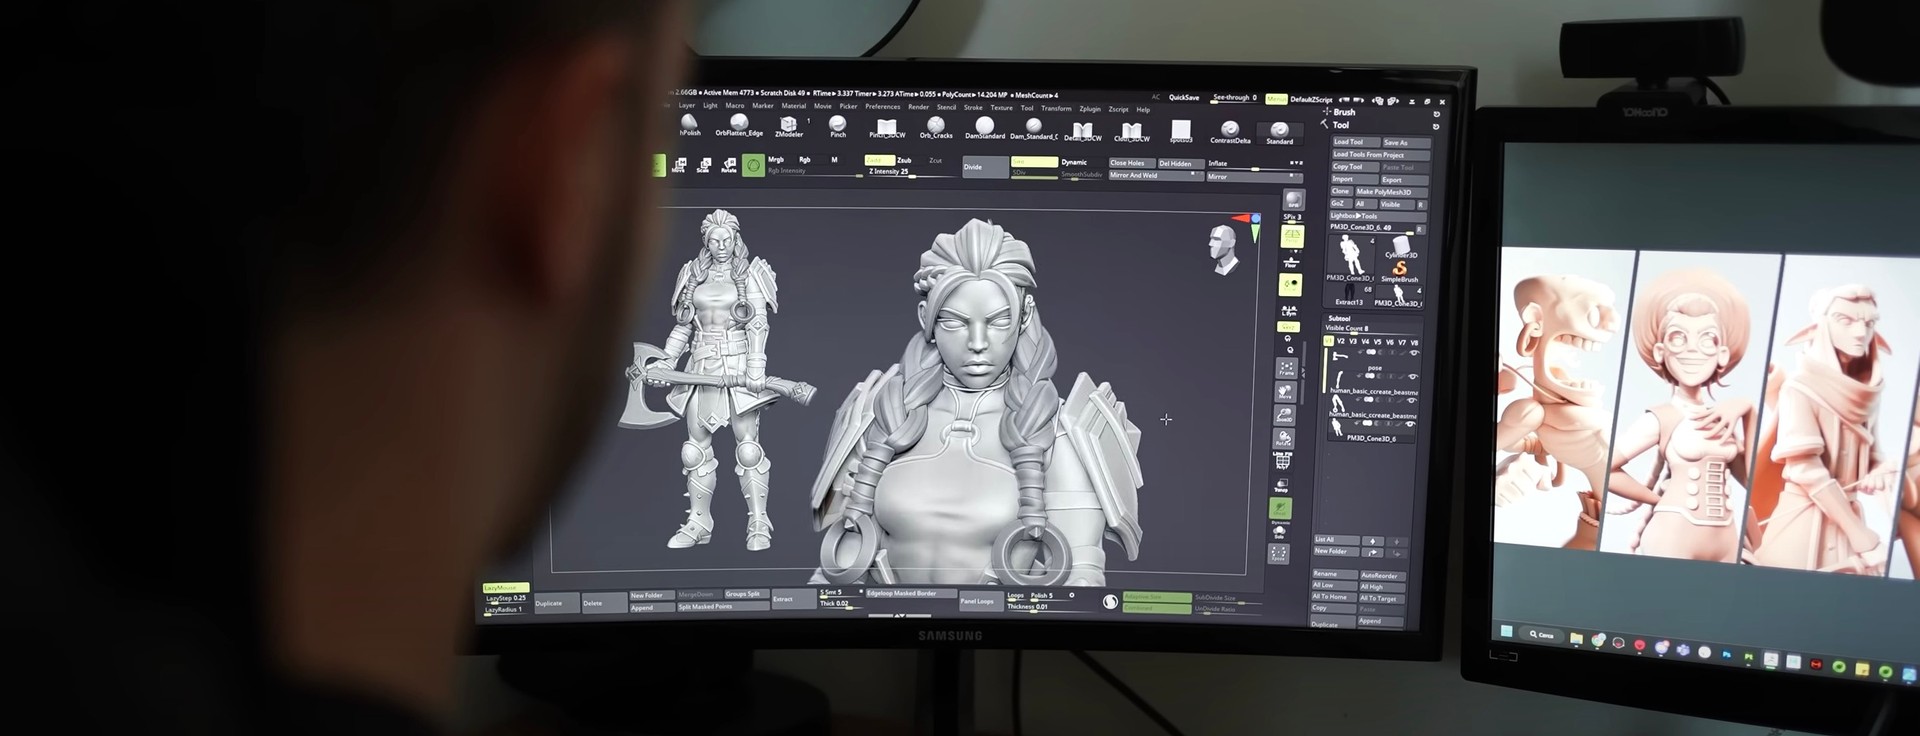Open Search in the Windows taskbar
1920x736 pixels.
(x=1542, y=635)
